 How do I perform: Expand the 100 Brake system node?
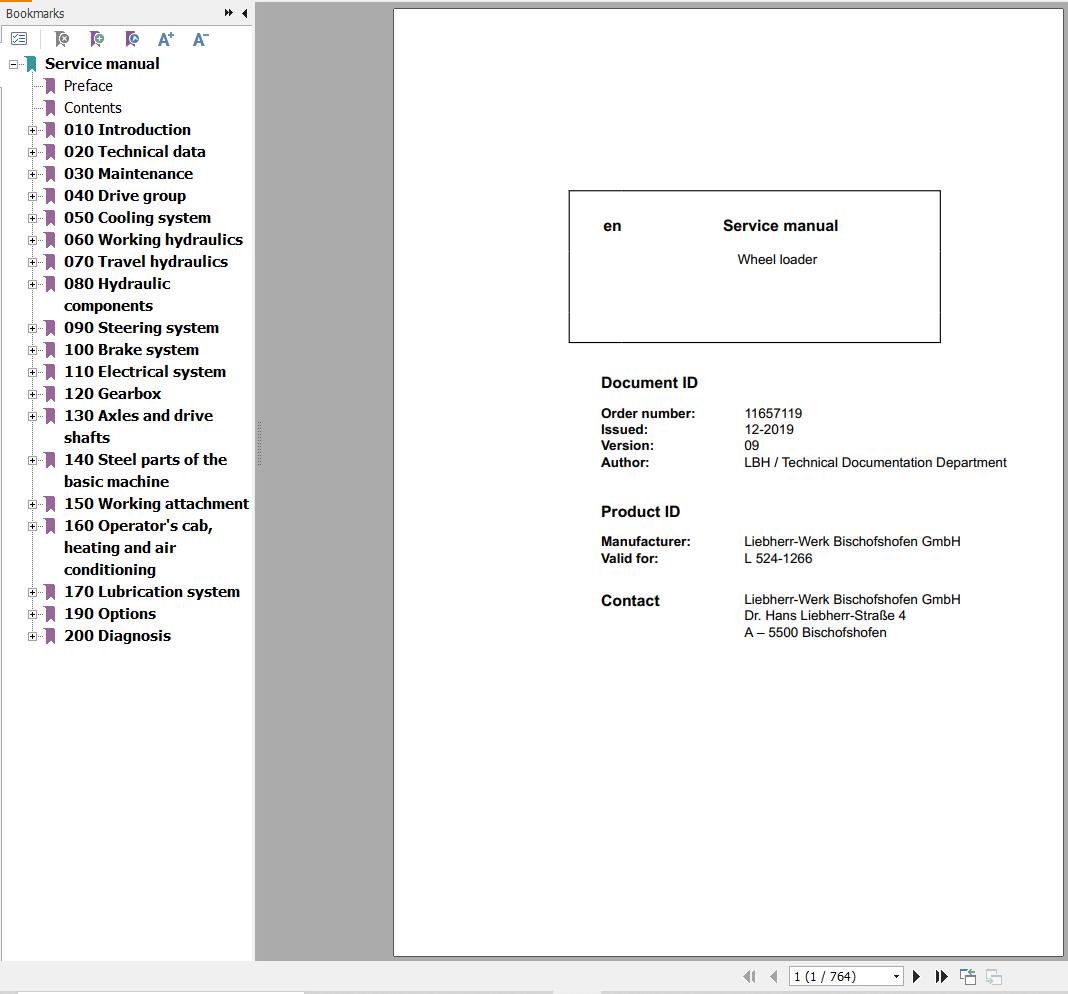click(x=32, y=350)
